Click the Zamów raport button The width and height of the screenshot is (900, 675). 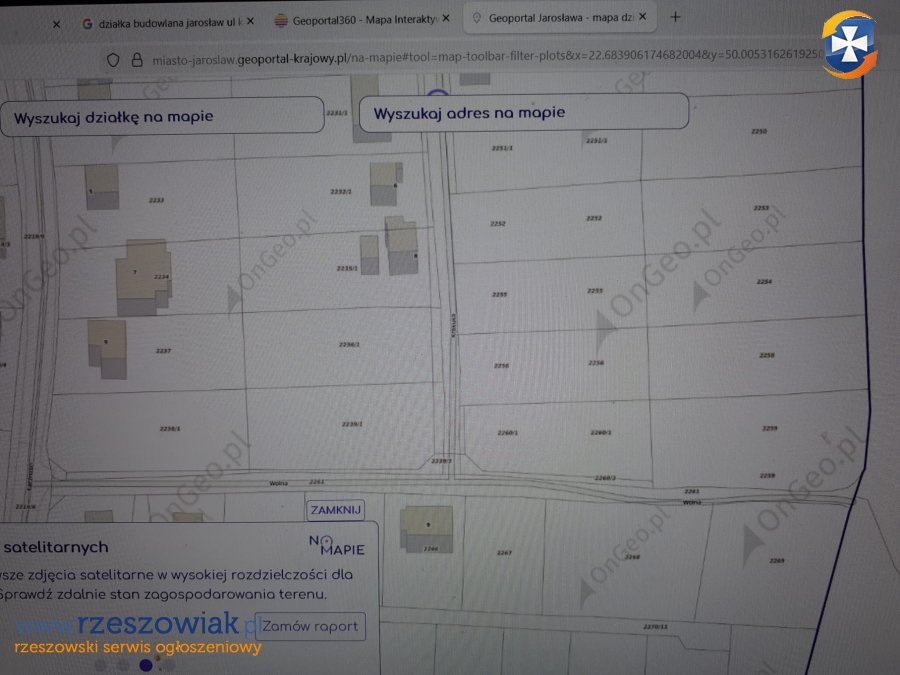click(x=310, y=627)
